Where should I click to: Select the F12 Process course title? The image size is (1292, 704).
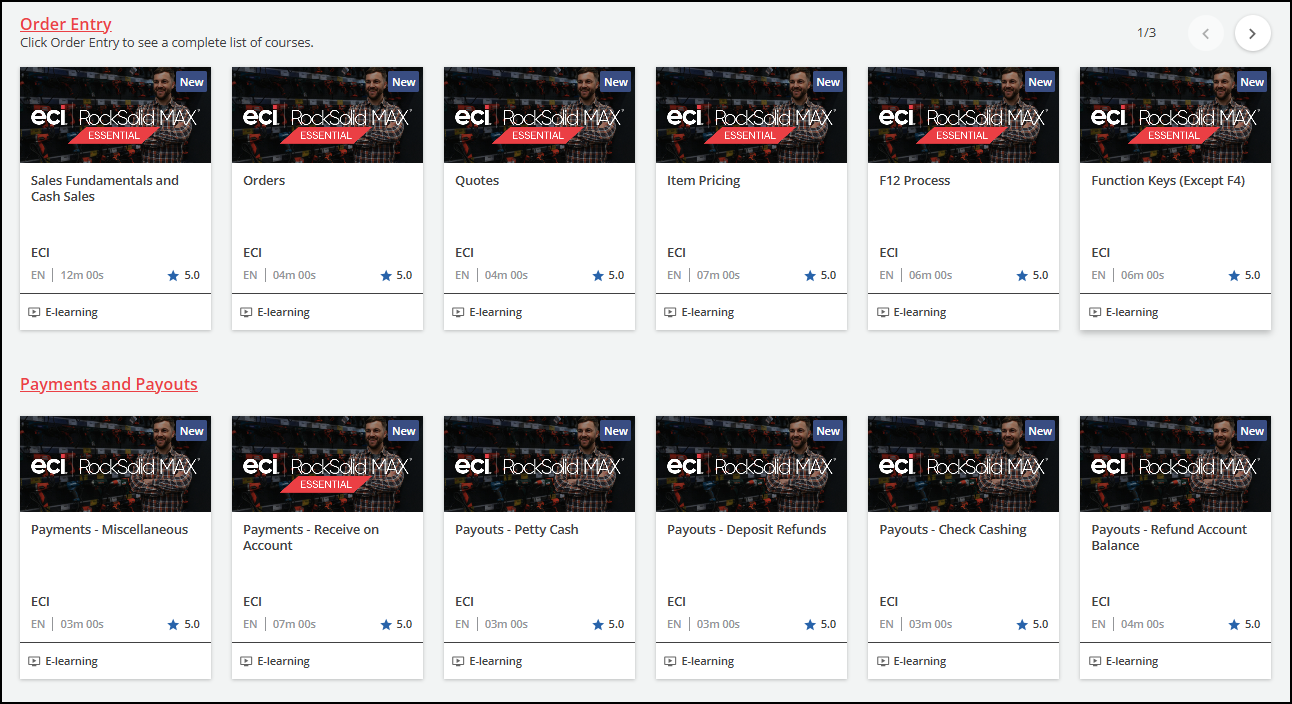pyautogui.click(x=914, y=181)
